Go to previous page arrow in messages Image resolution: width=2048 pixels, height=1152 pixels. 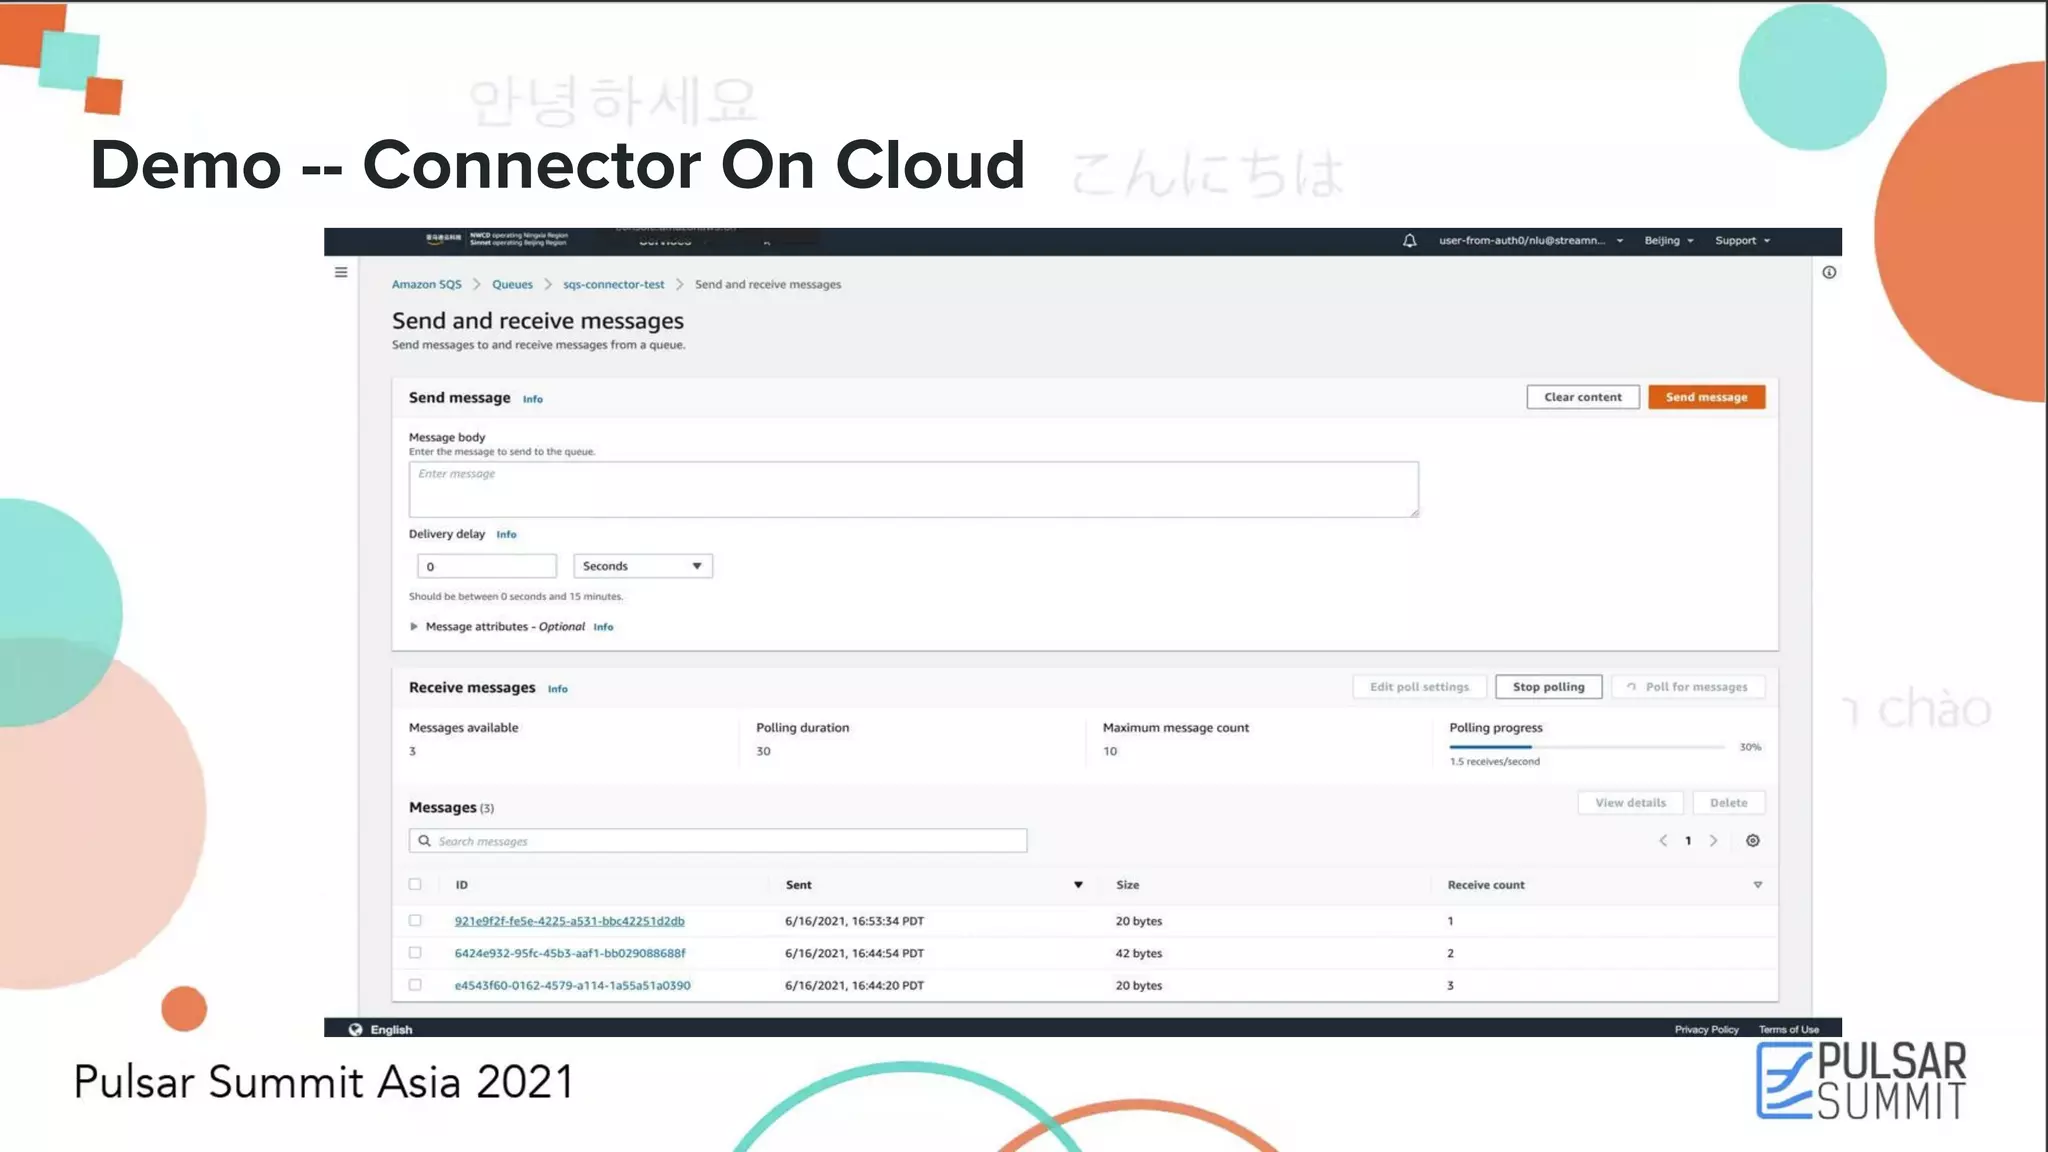point(1663,841)
